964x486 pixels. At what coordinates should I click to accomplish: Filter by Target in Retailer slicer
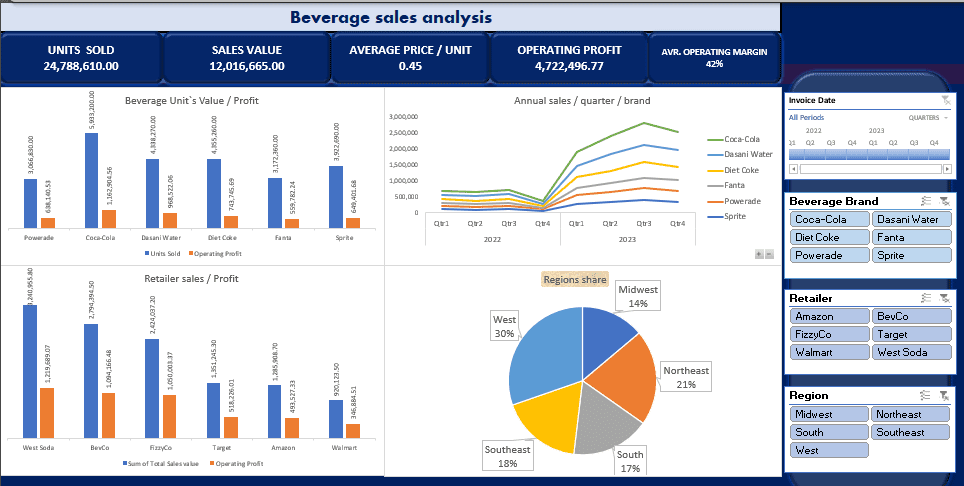pyautogui.click(x=911, y=334)
